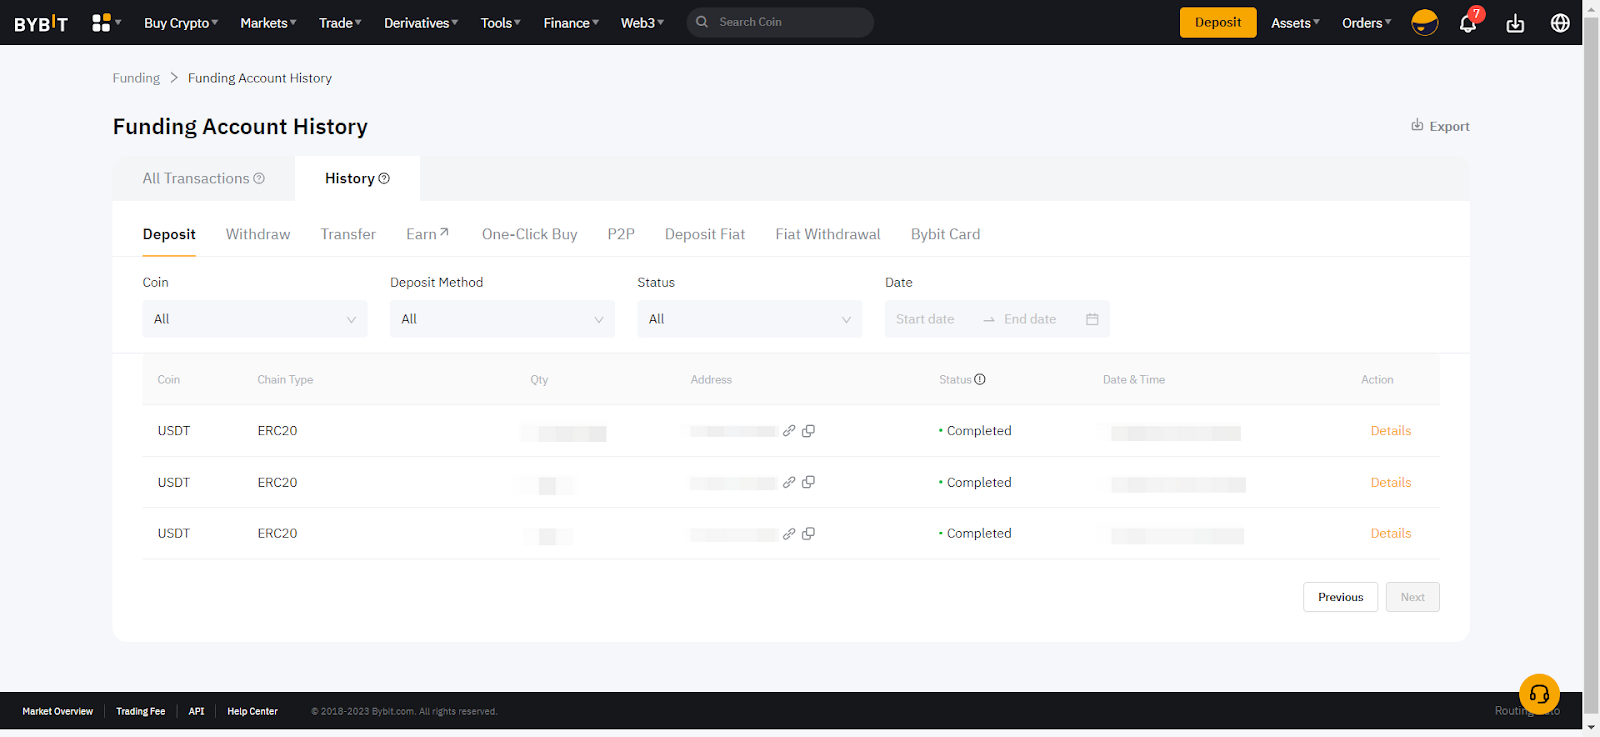Select the All Transactions tab
Screen dimensions: 1600x737
(203, 178)
